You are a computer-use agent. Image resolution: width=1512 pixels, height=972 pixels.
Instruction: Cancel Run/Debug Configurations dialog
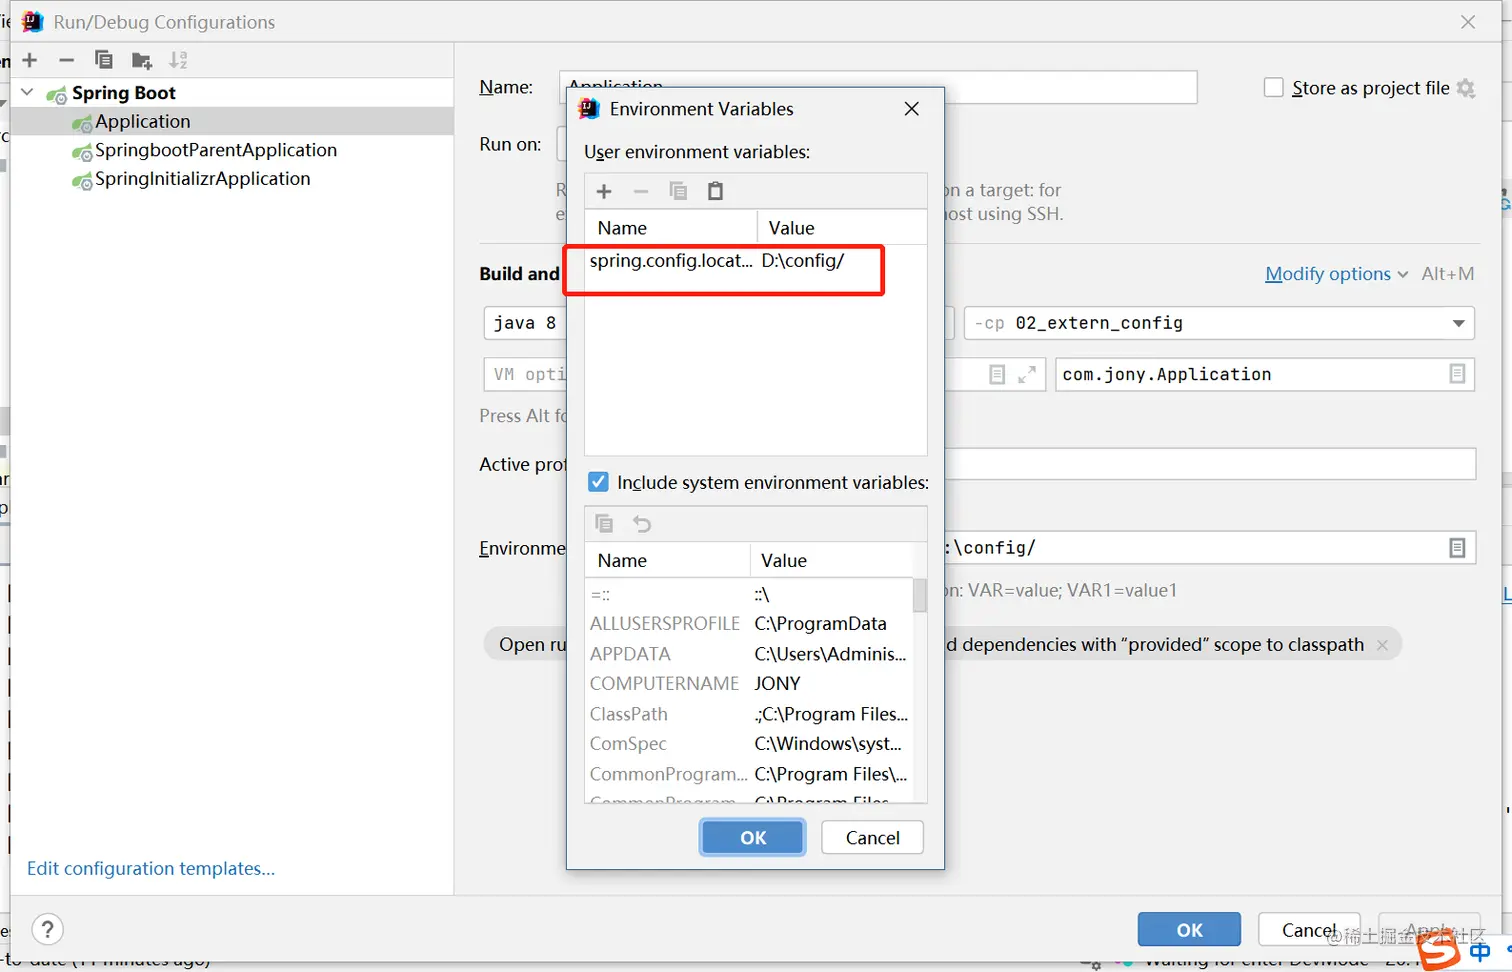tap(1309, 930)
